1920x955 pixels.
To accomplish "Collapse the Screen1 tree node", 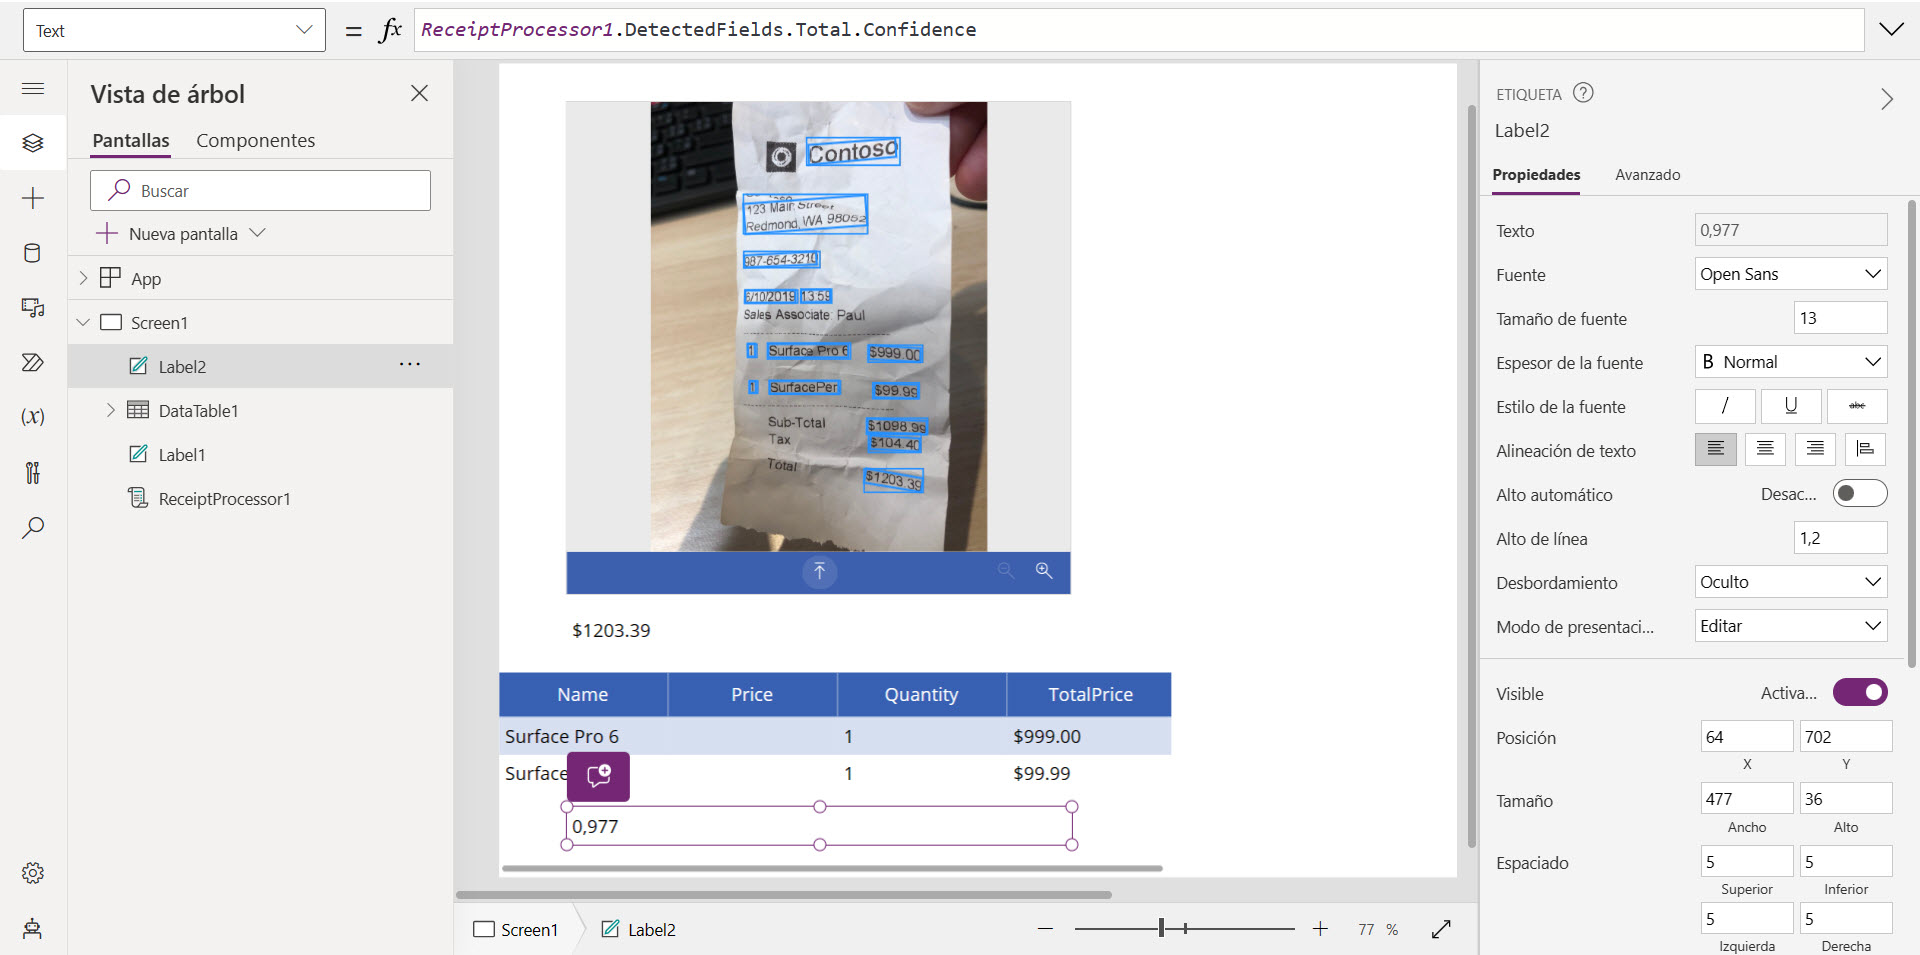I will [x=84, y=322].
